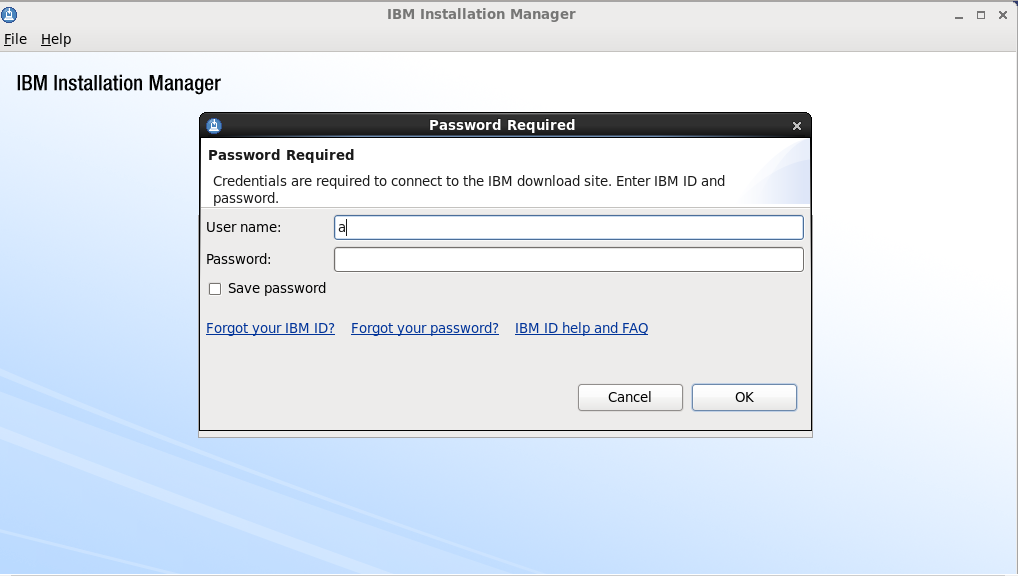
Task: Click the IBM Installation Manager window icon
Action: pos(9,15)
